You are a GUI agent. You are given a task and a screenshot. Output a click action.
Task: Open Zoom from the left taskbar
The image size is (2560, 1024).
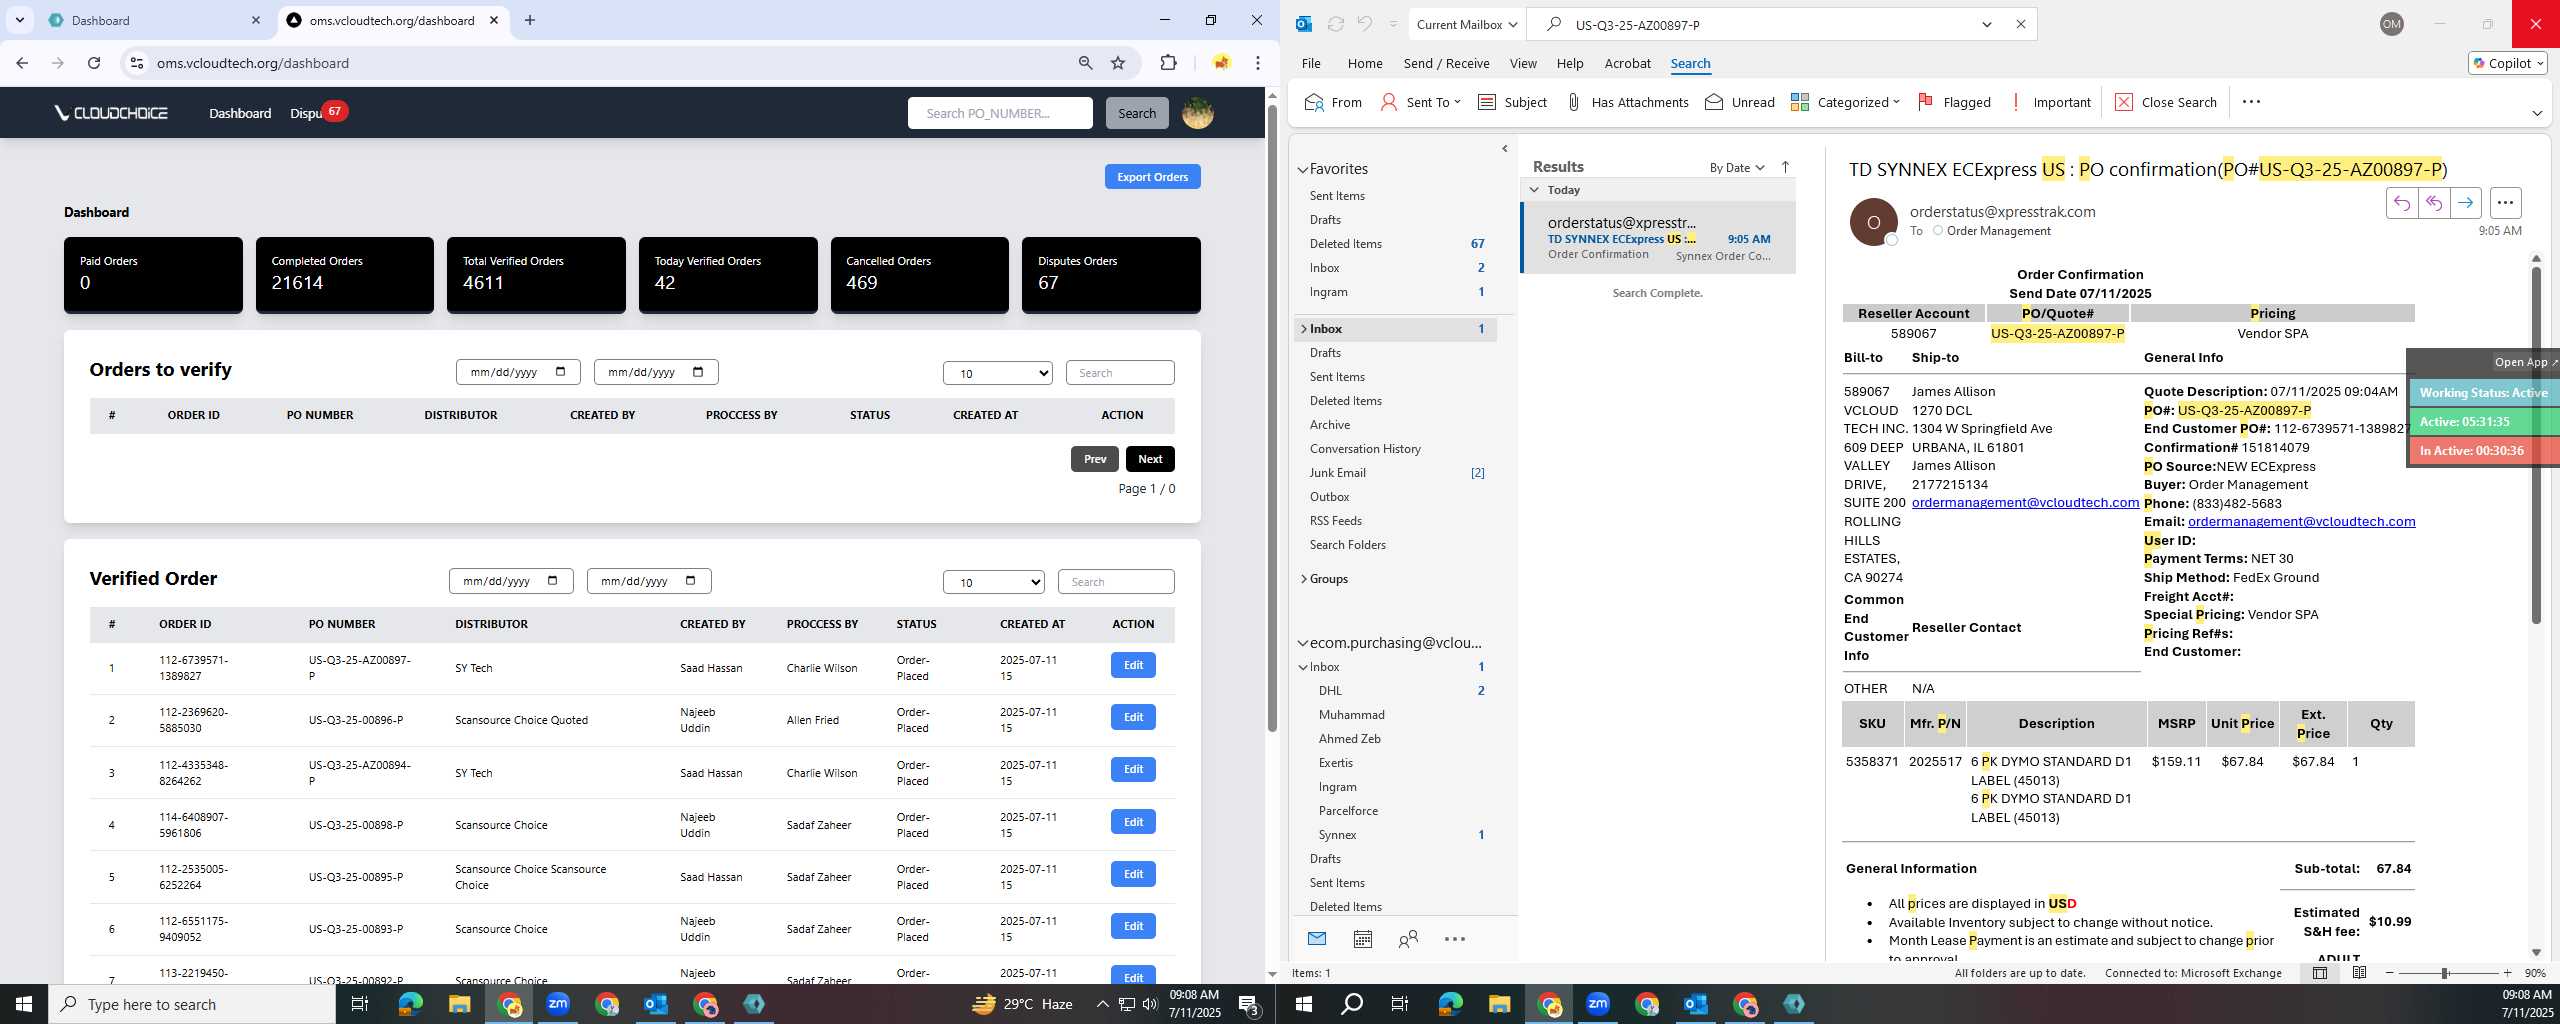click(557, 1004)
